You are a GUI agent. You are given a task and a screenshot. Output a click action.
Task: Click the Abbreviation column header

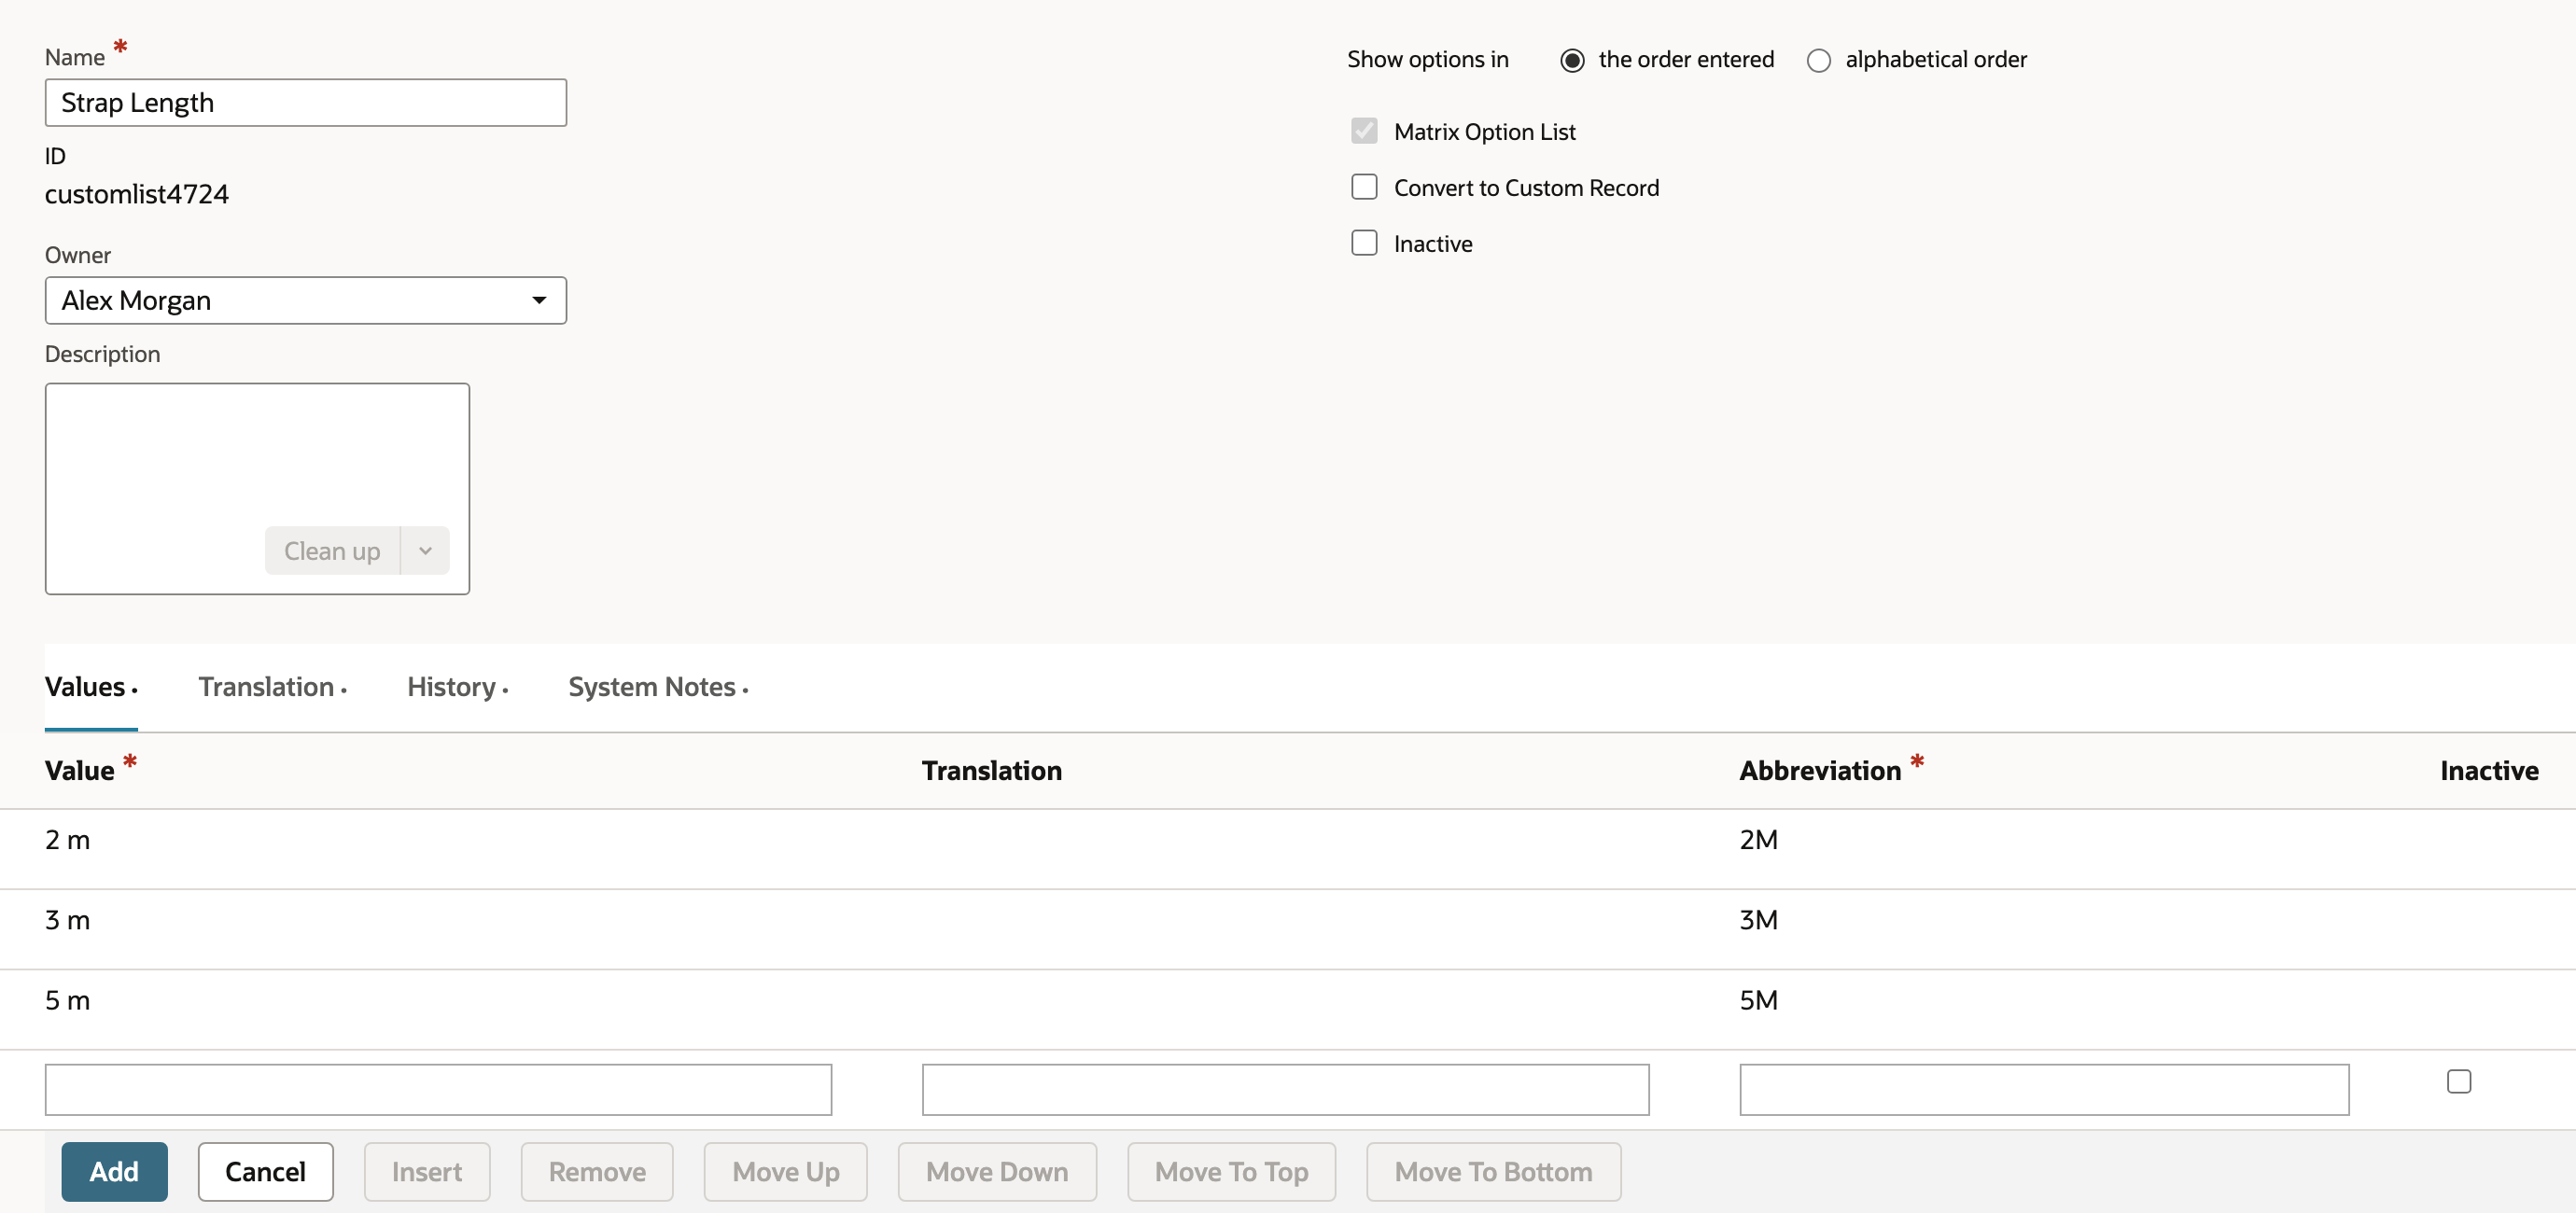(1820, 770)
